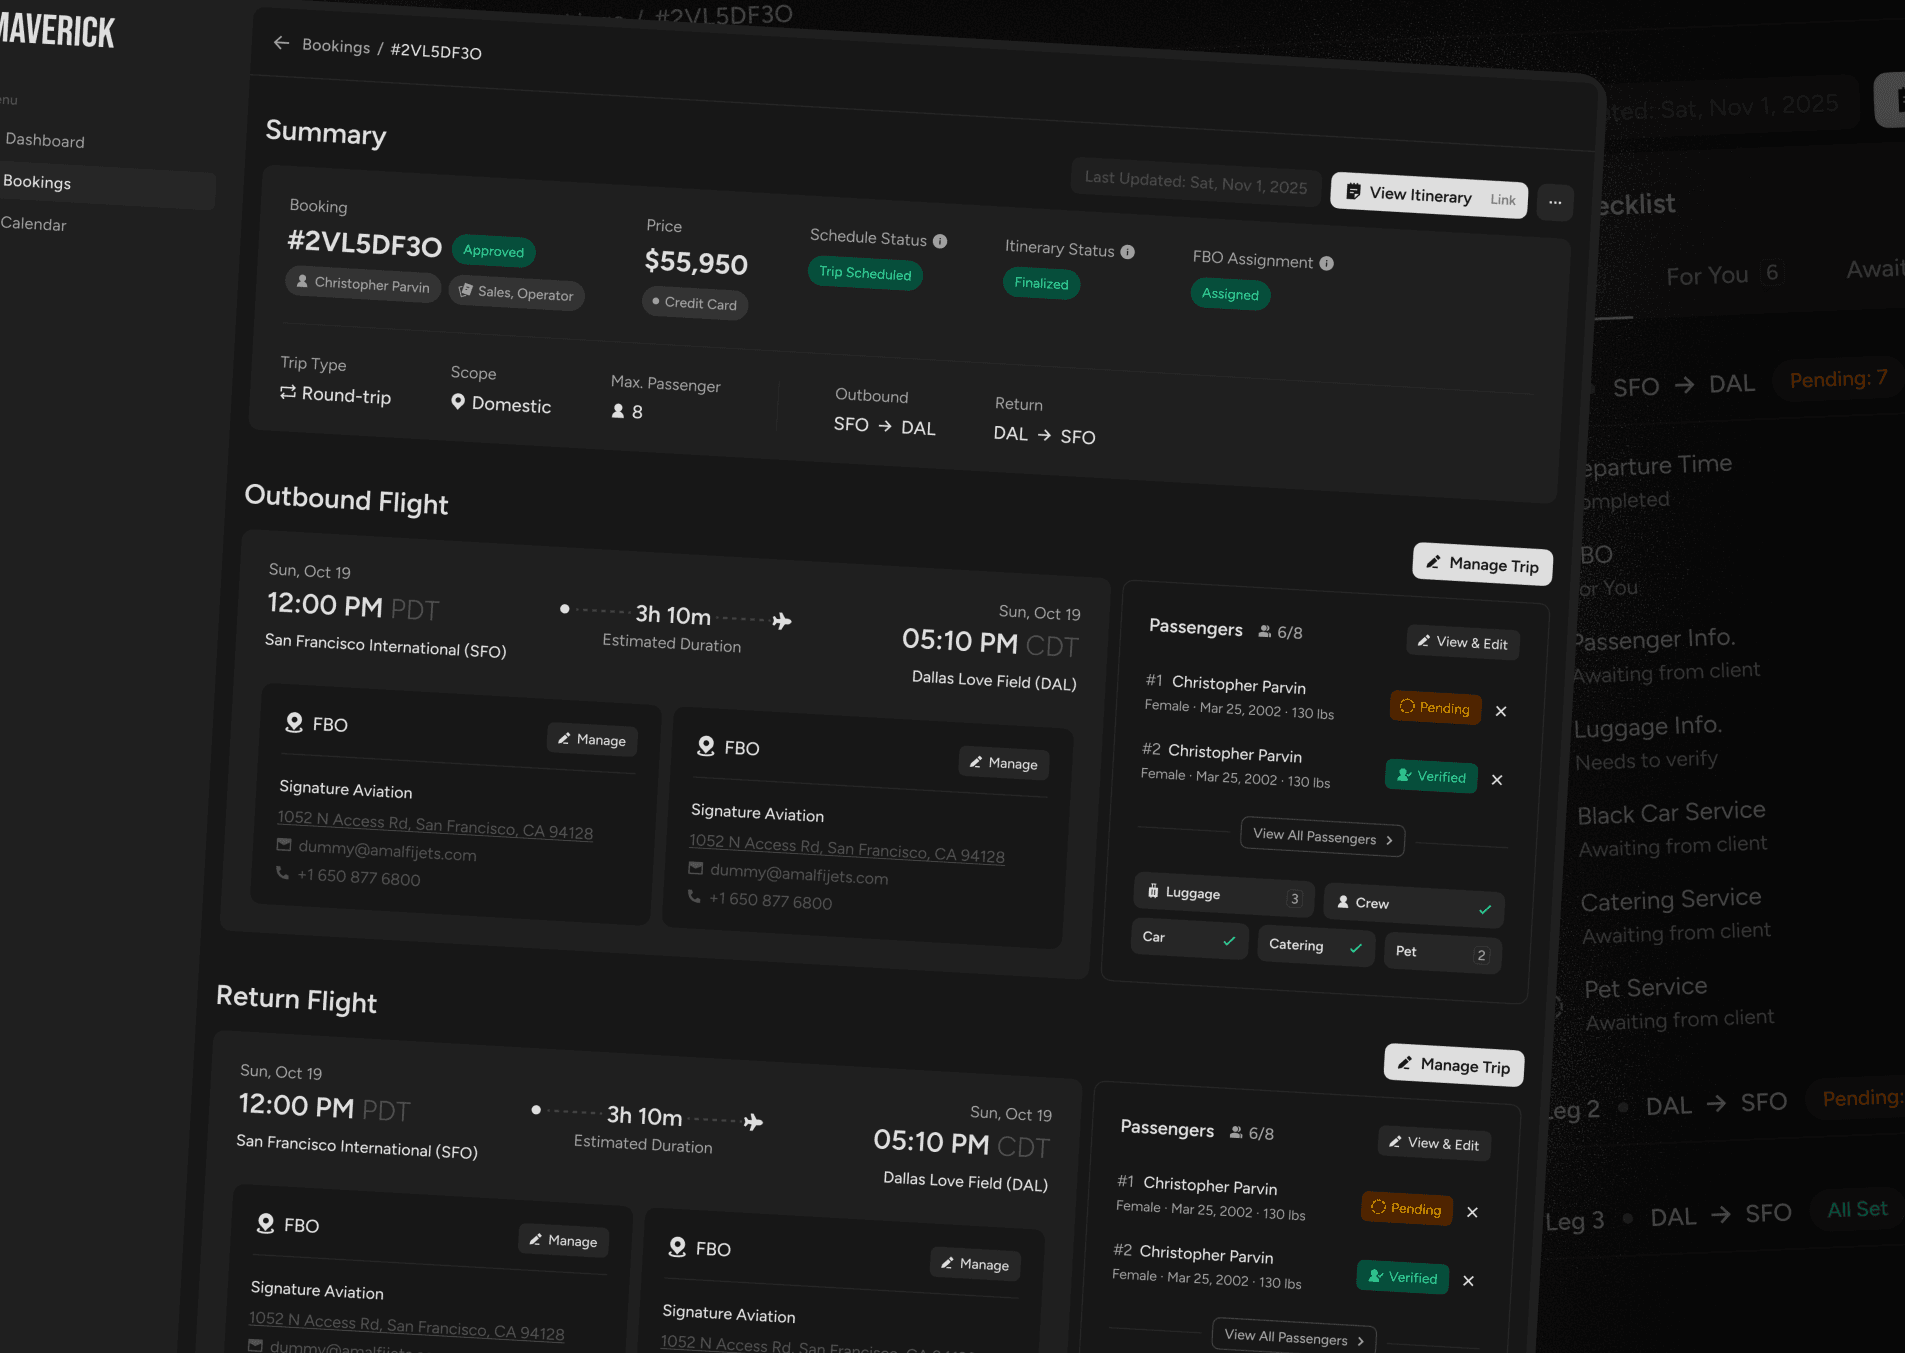This screenshot has width=1905, height=1353.
Task: Open the outbound Car chip
Action: click(1189, 939)
